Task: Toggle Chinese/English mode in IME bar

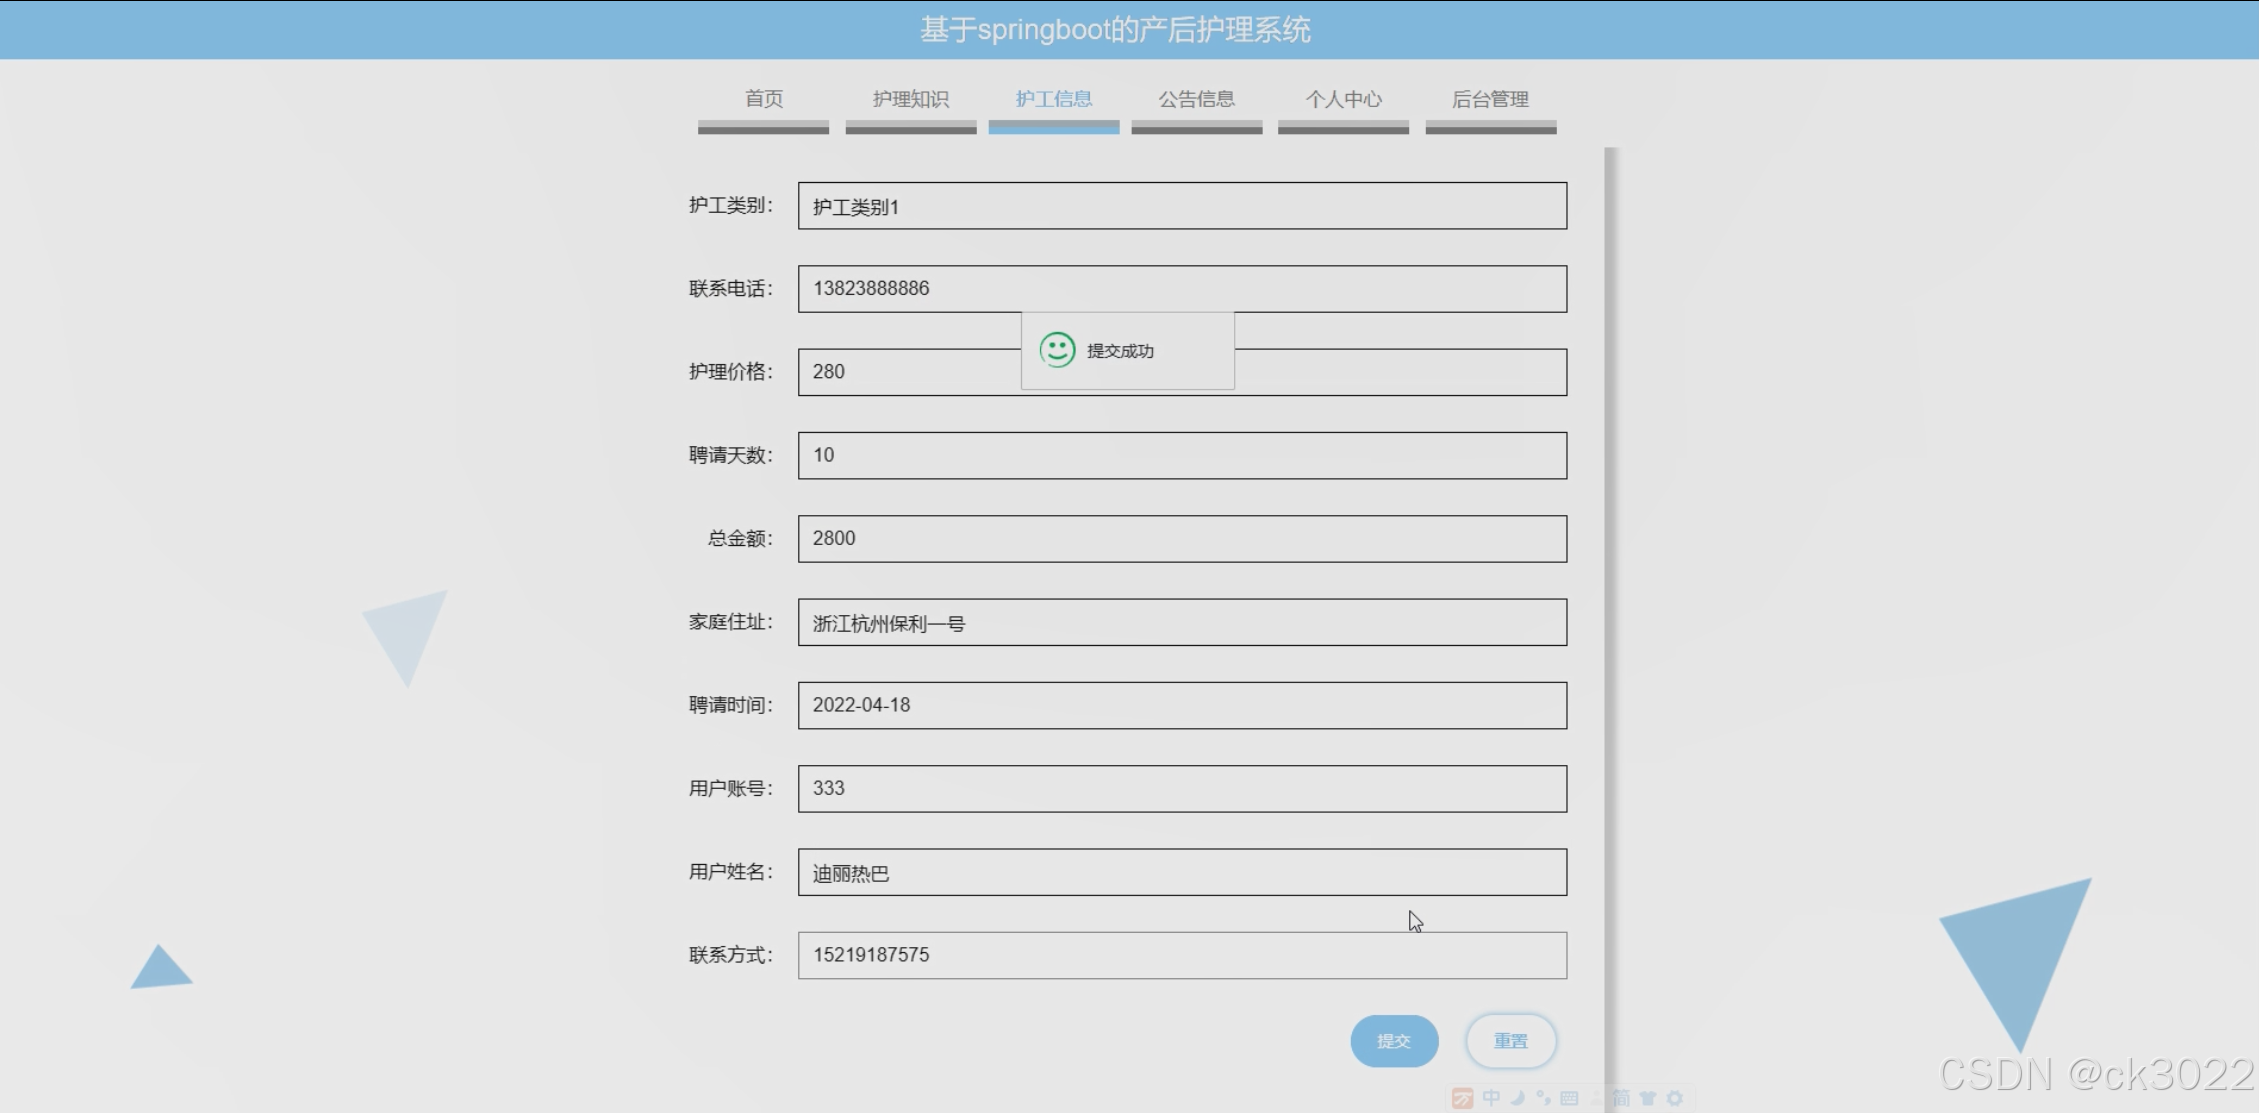Action: [1491, 1098]
